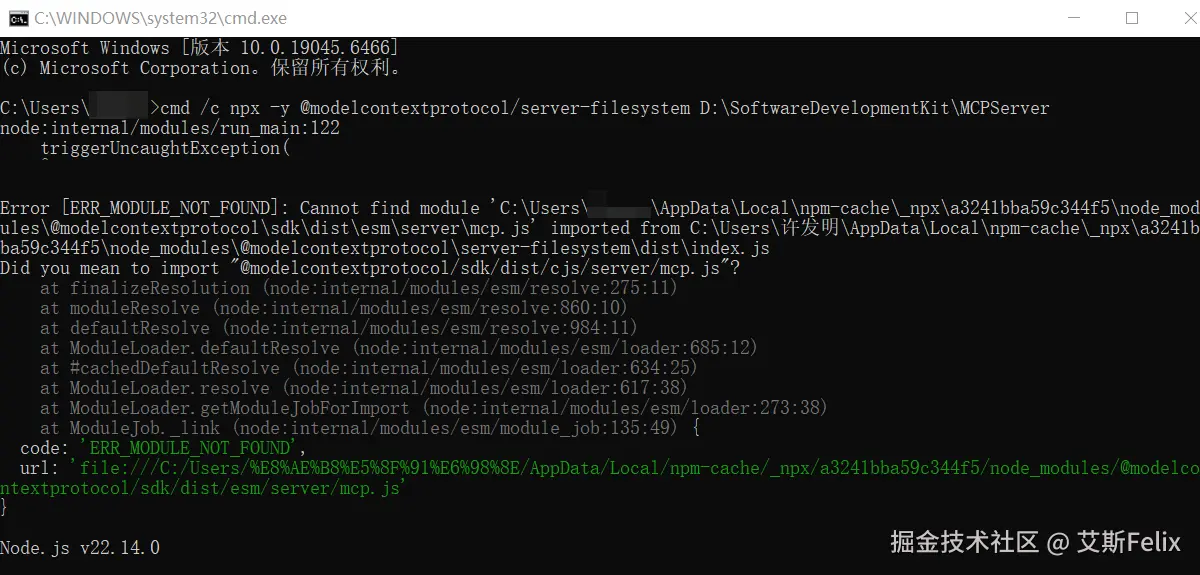Click the Microsoft Corporation copyright line

(200, 68)
